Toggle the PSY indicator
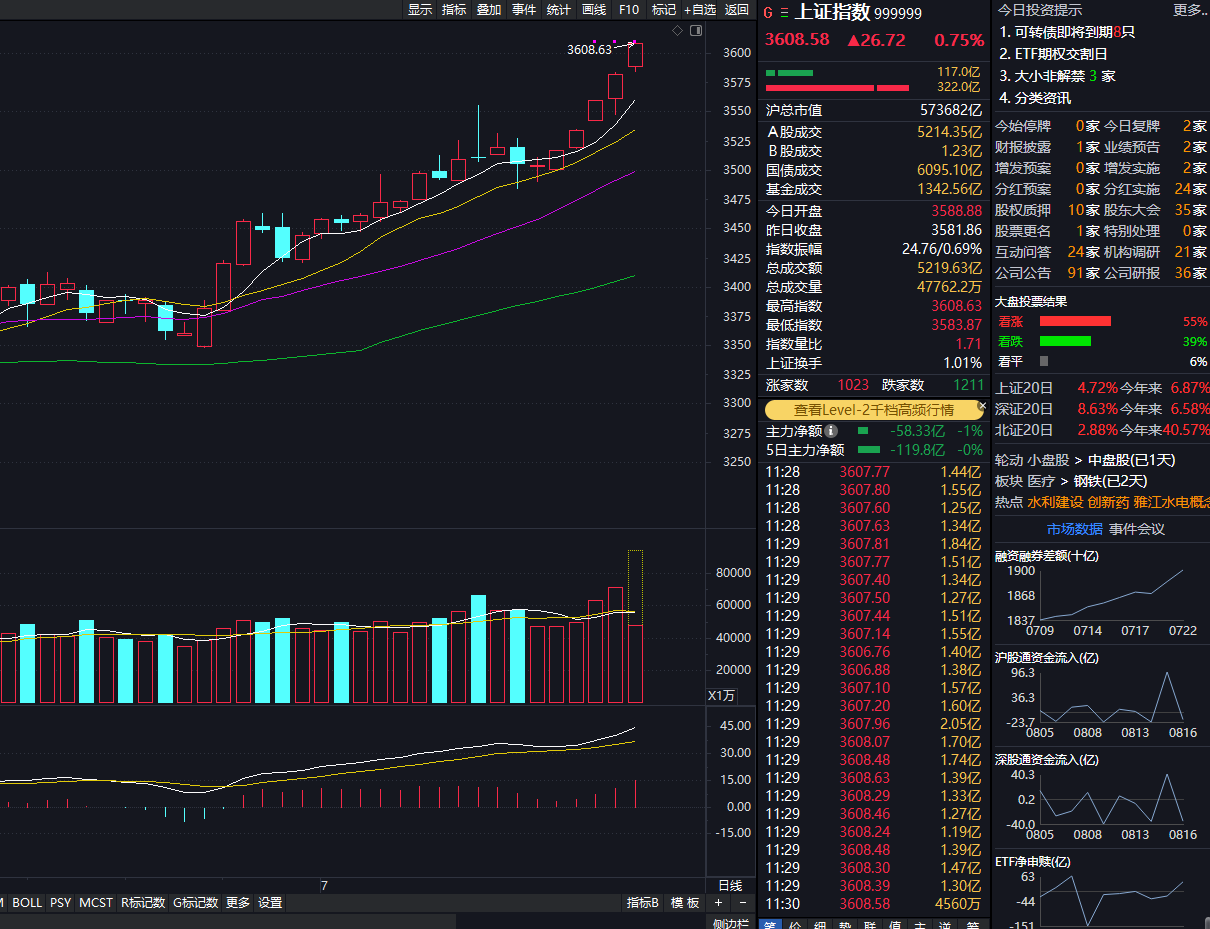 60,903
